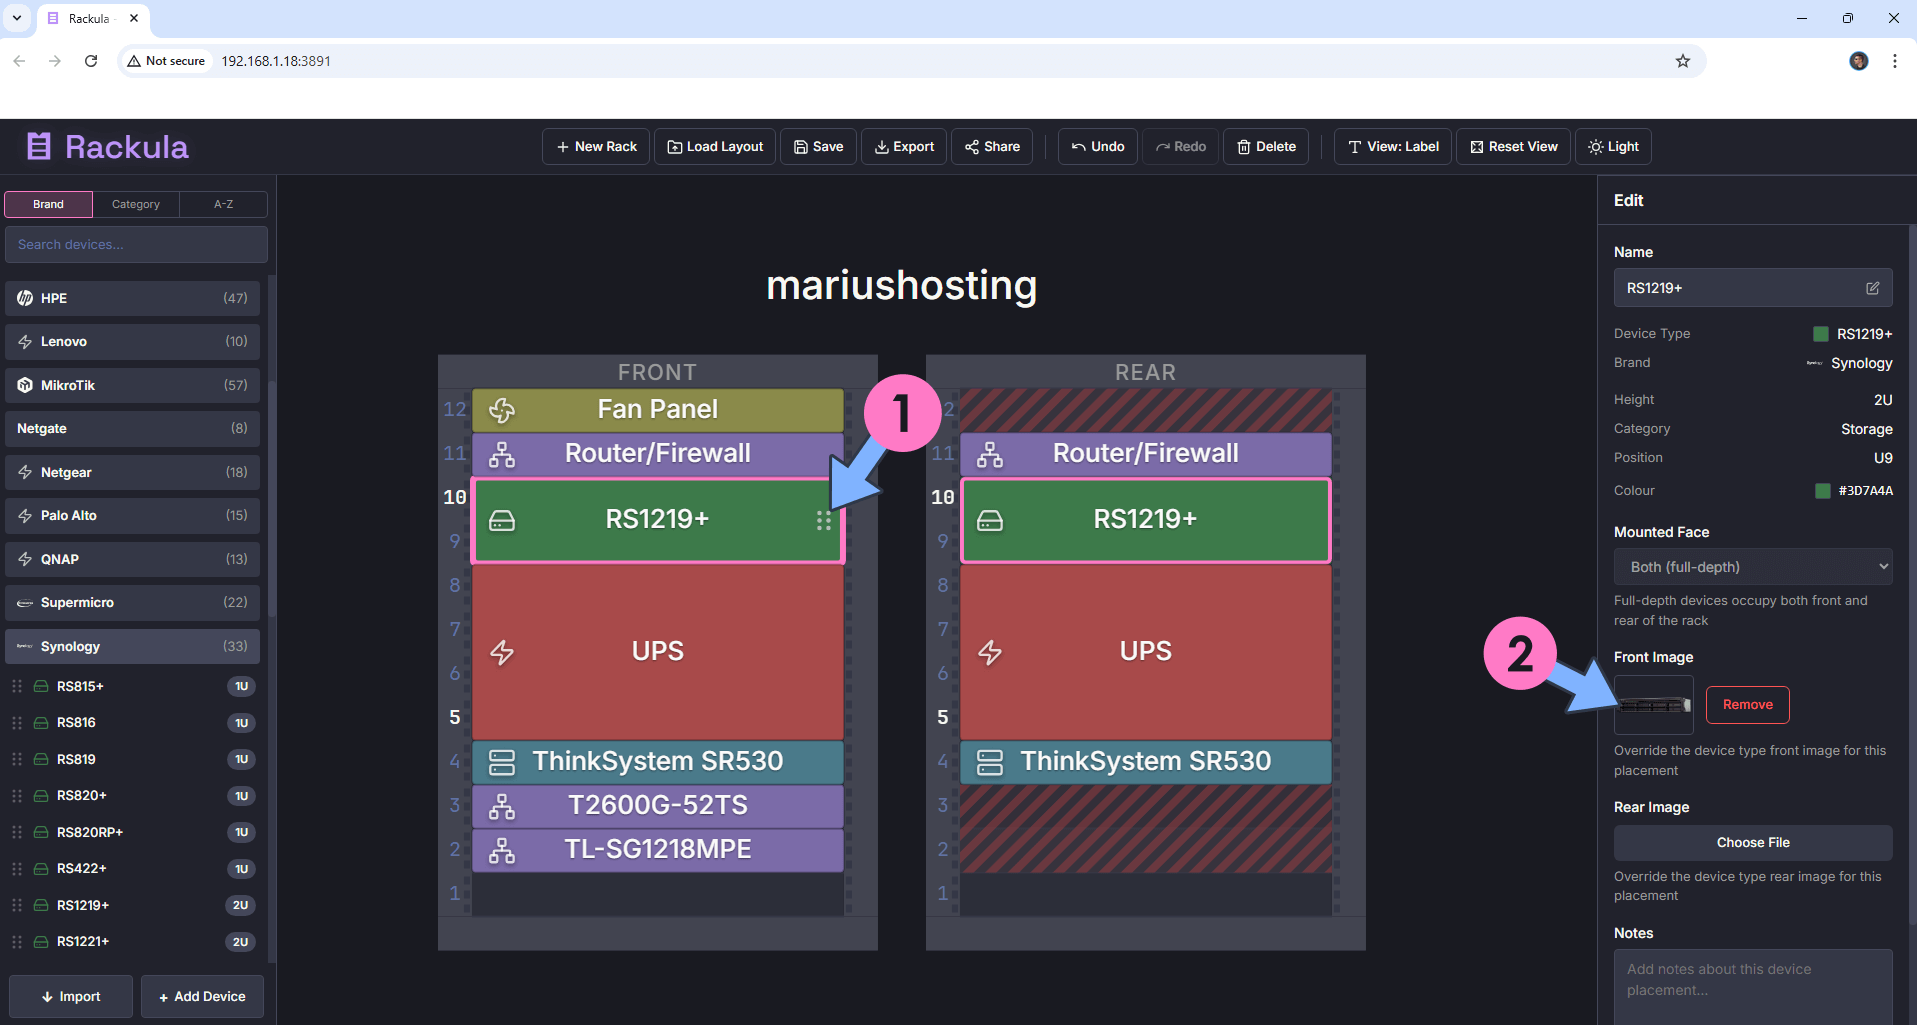Click the edit pencil icon in Name field
The width and height of the screenshot is (1917, 1025).
1872,288
